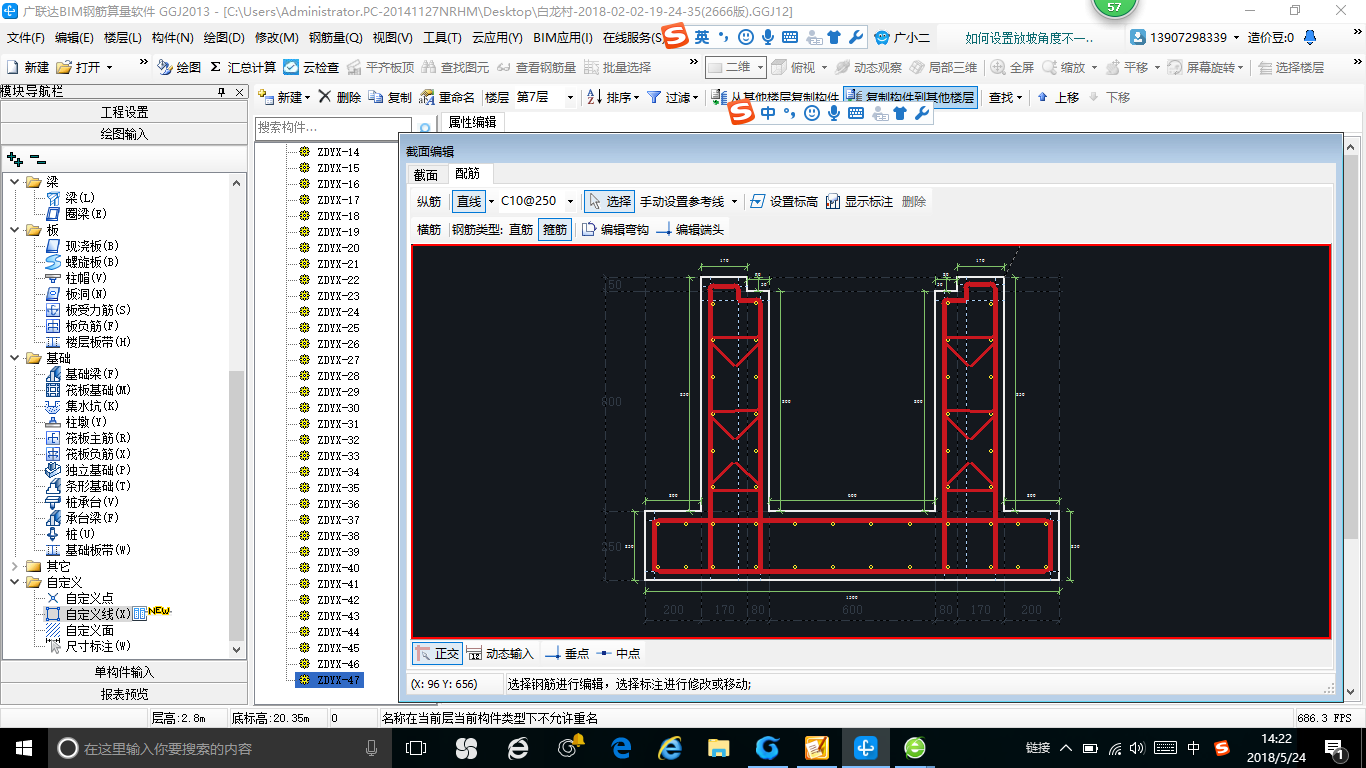Open Internet Explorer in taskbar
This screenshot has width=1366, height=768.
(x=669, y=748)
